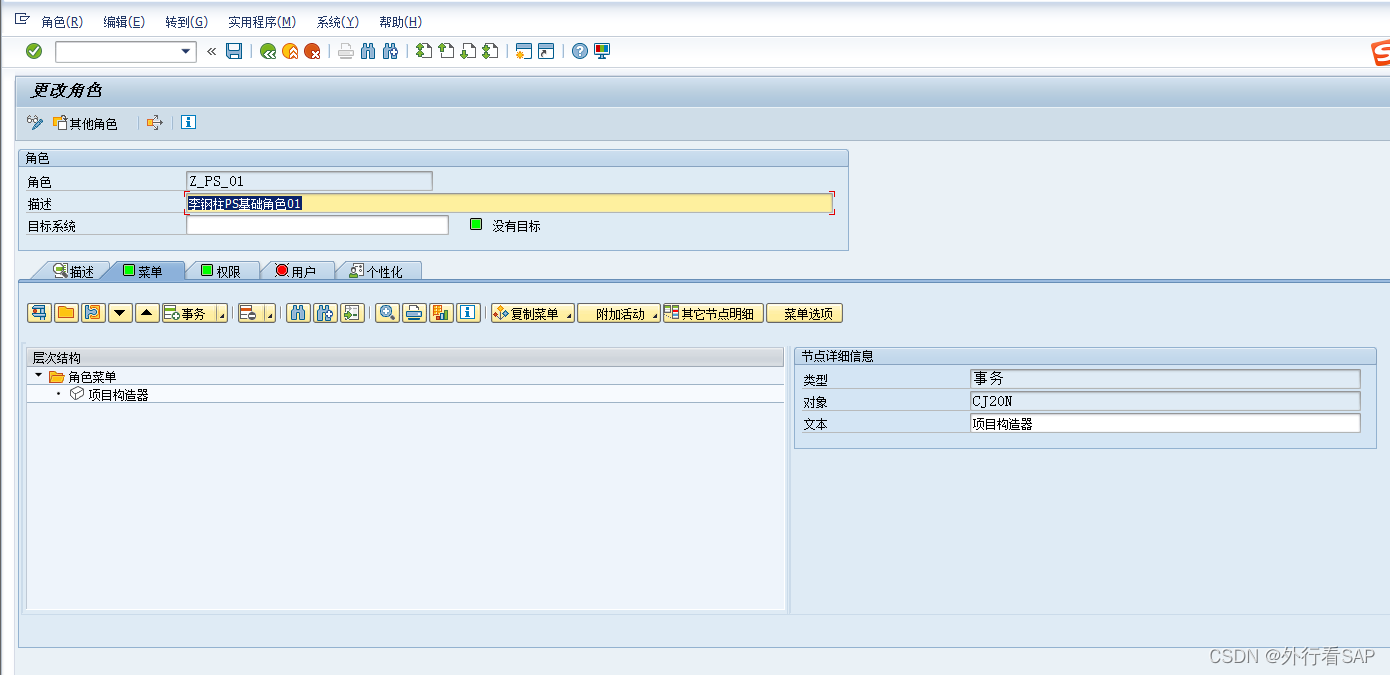Click the blue information icon under title
Viewport: 1390px width, 675px height.
click(188, 123)
